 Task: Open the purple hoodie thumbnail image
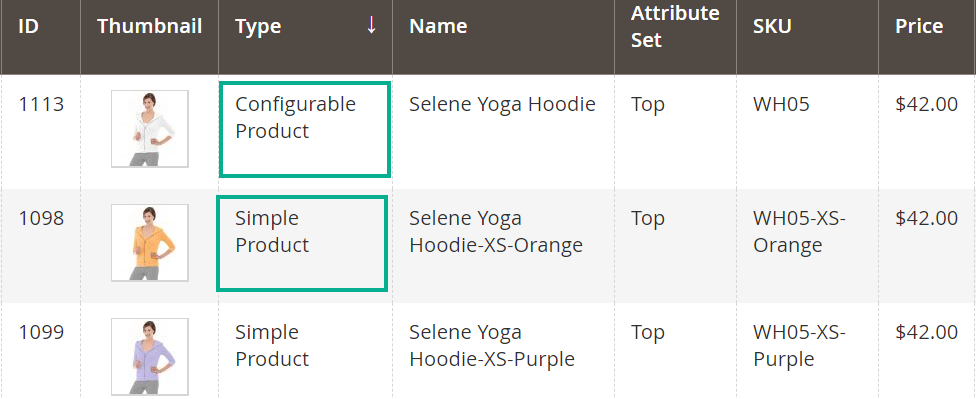coord(150,357)
